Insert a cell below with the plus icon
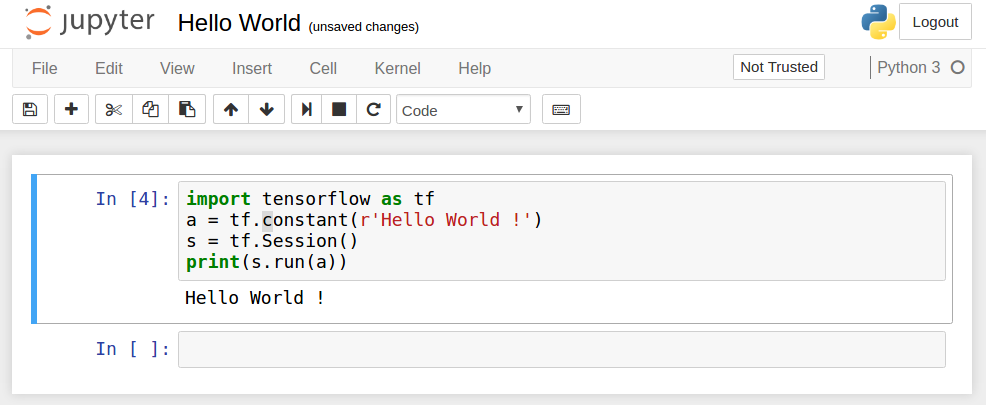 tap(72, 109)
